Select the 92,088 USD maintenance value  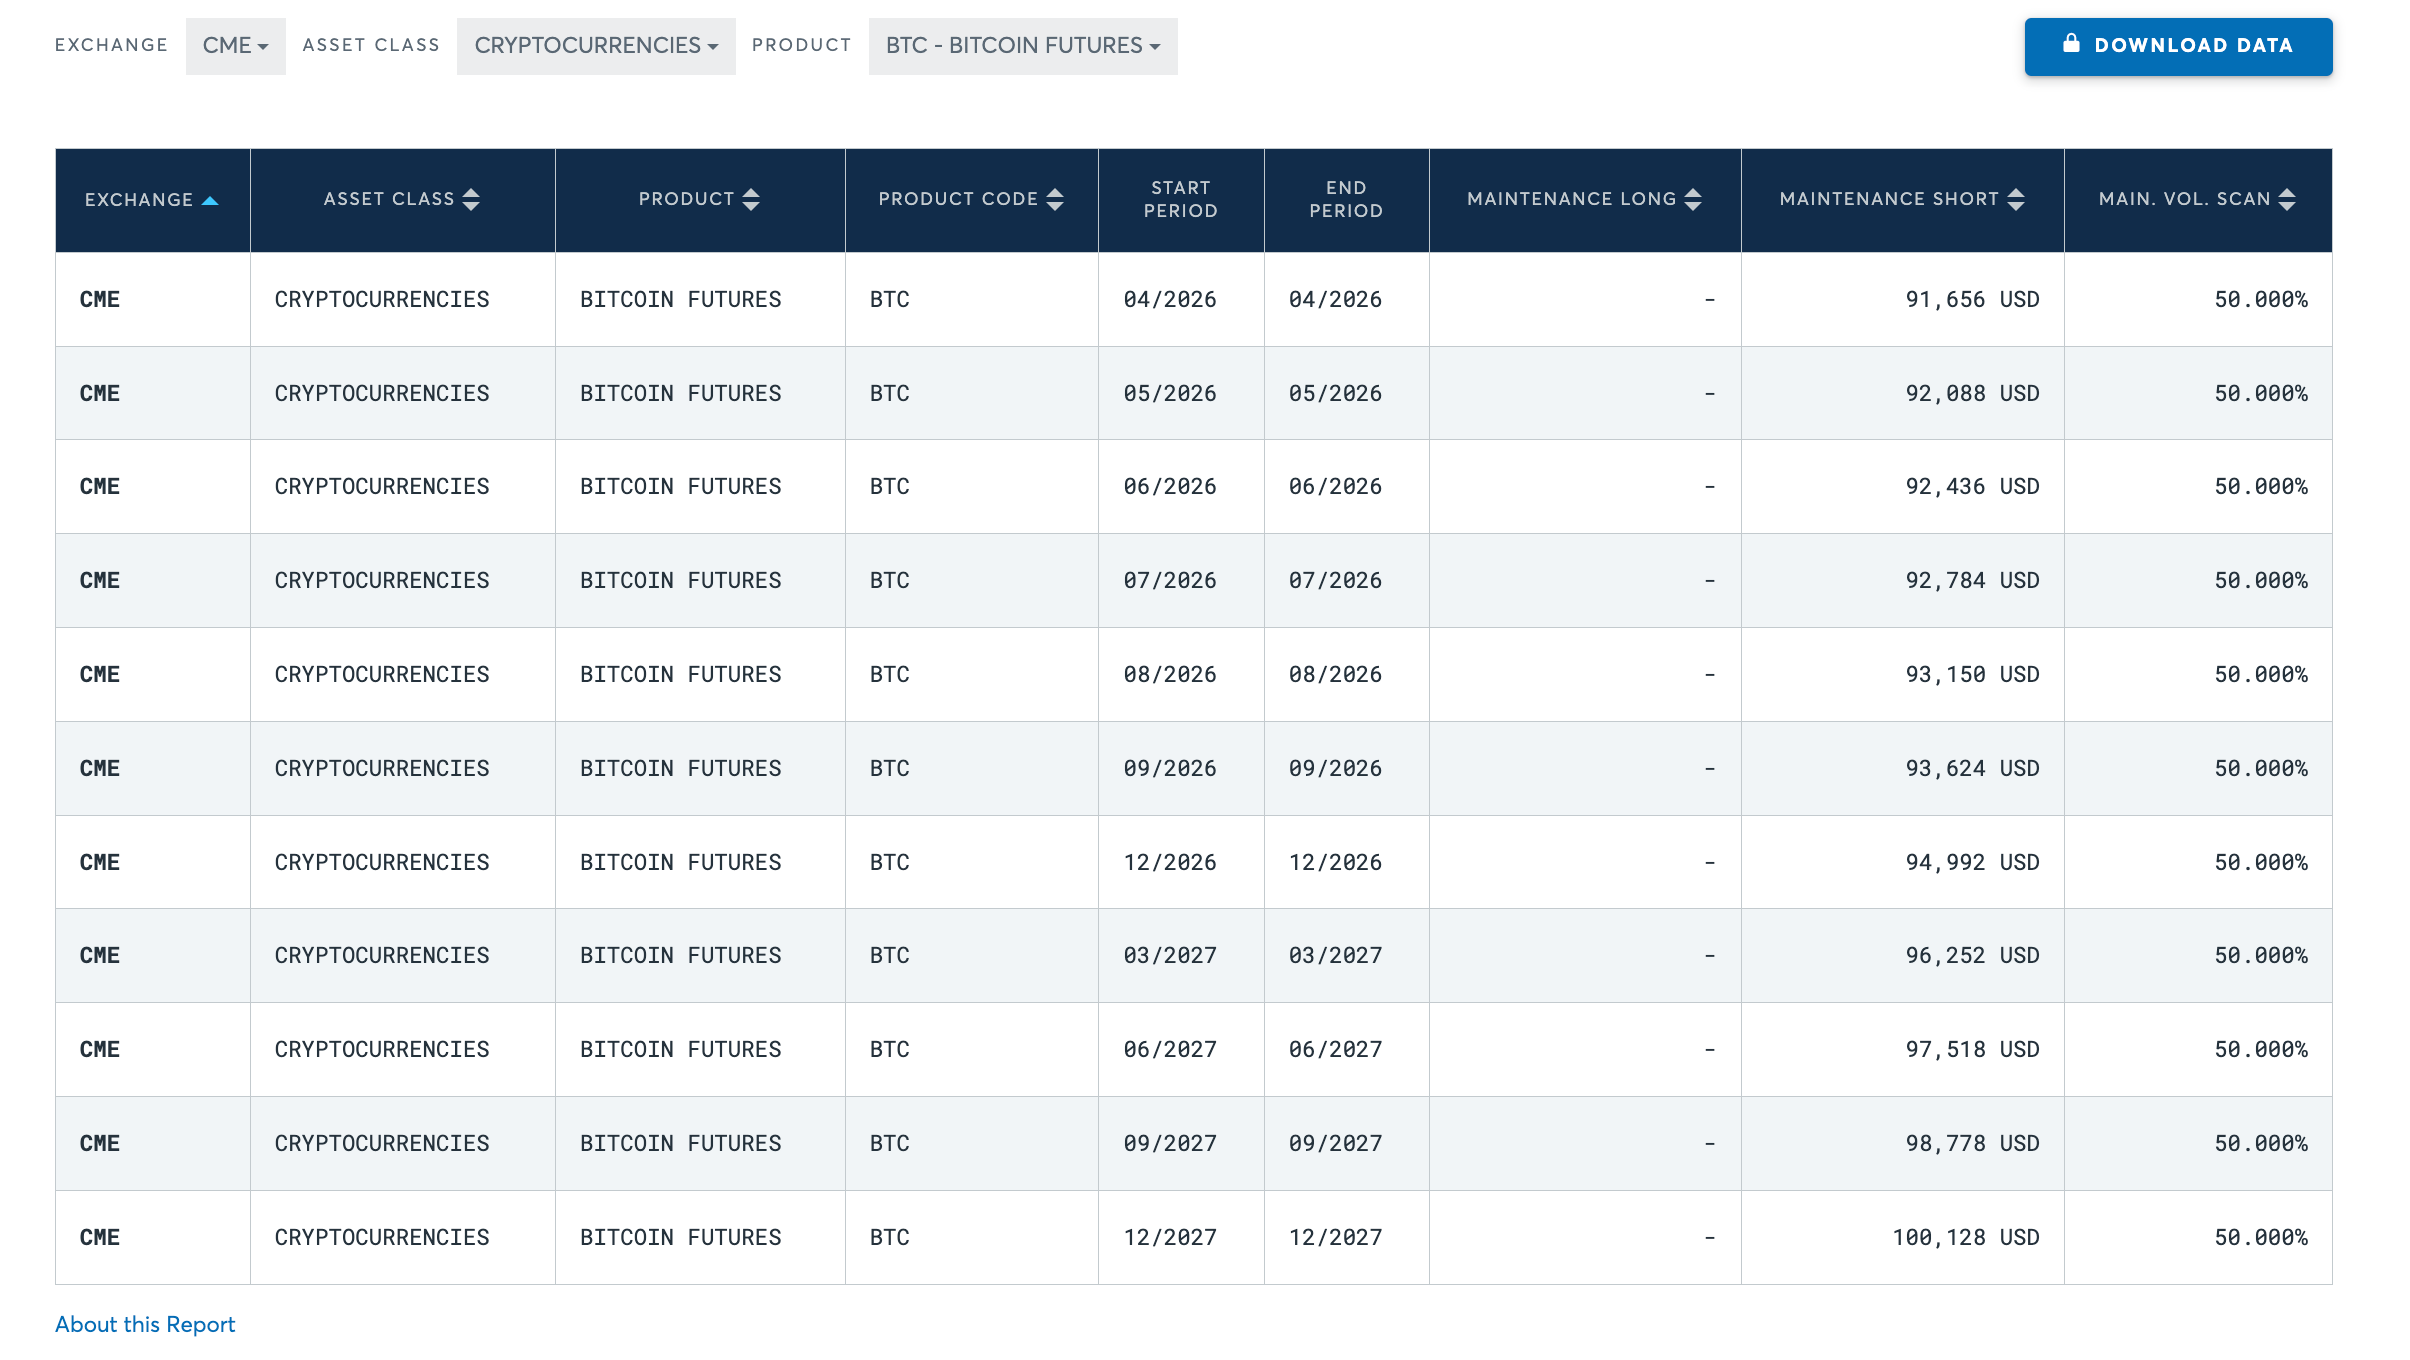pos(1972,393)
